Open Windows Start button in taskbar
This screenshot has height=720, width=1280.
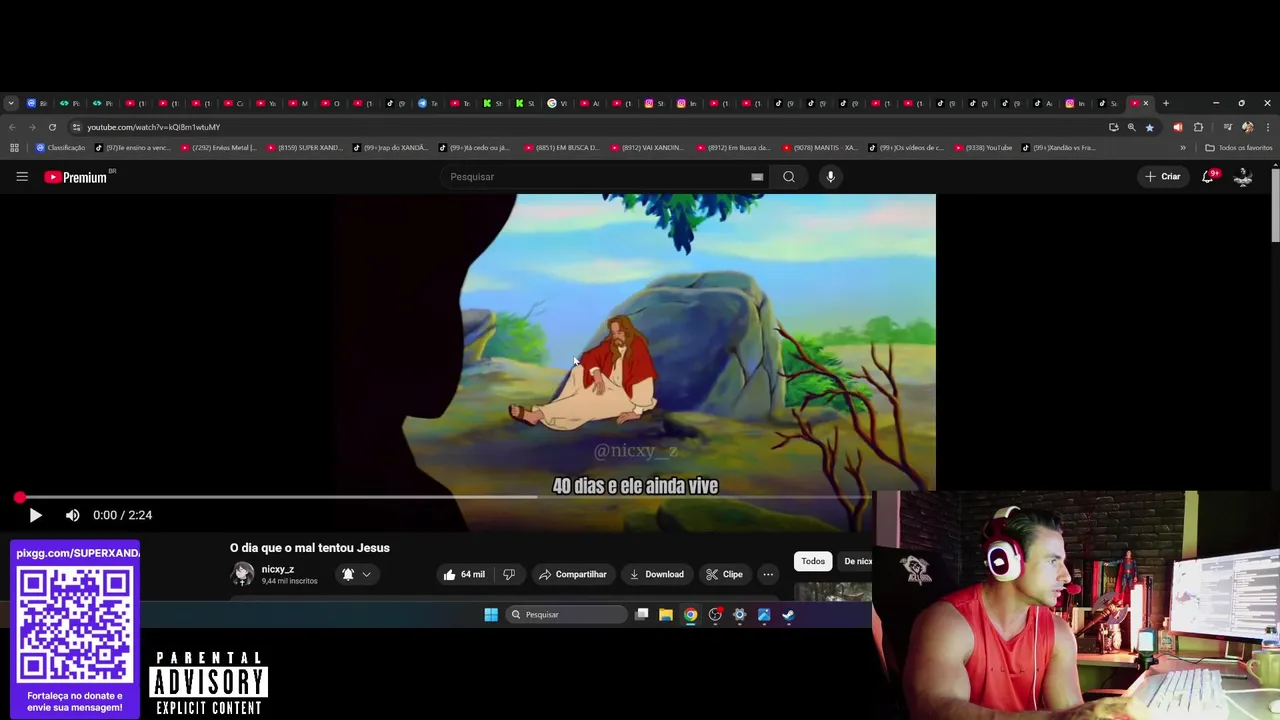(491, 615)
